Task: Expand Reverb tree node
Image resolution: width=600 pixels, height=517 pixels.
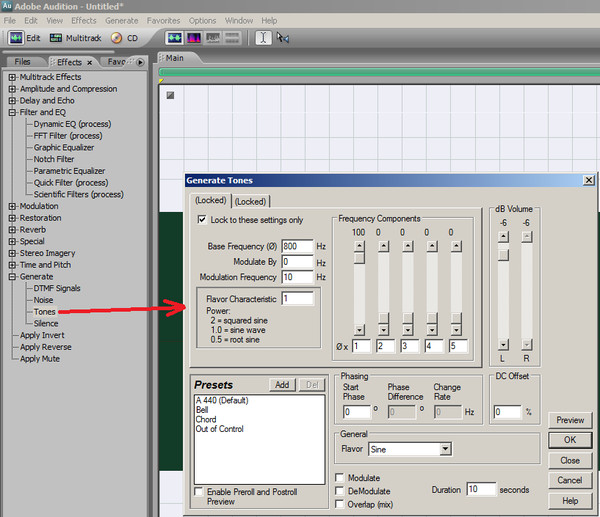Action: tap(12, 230)
